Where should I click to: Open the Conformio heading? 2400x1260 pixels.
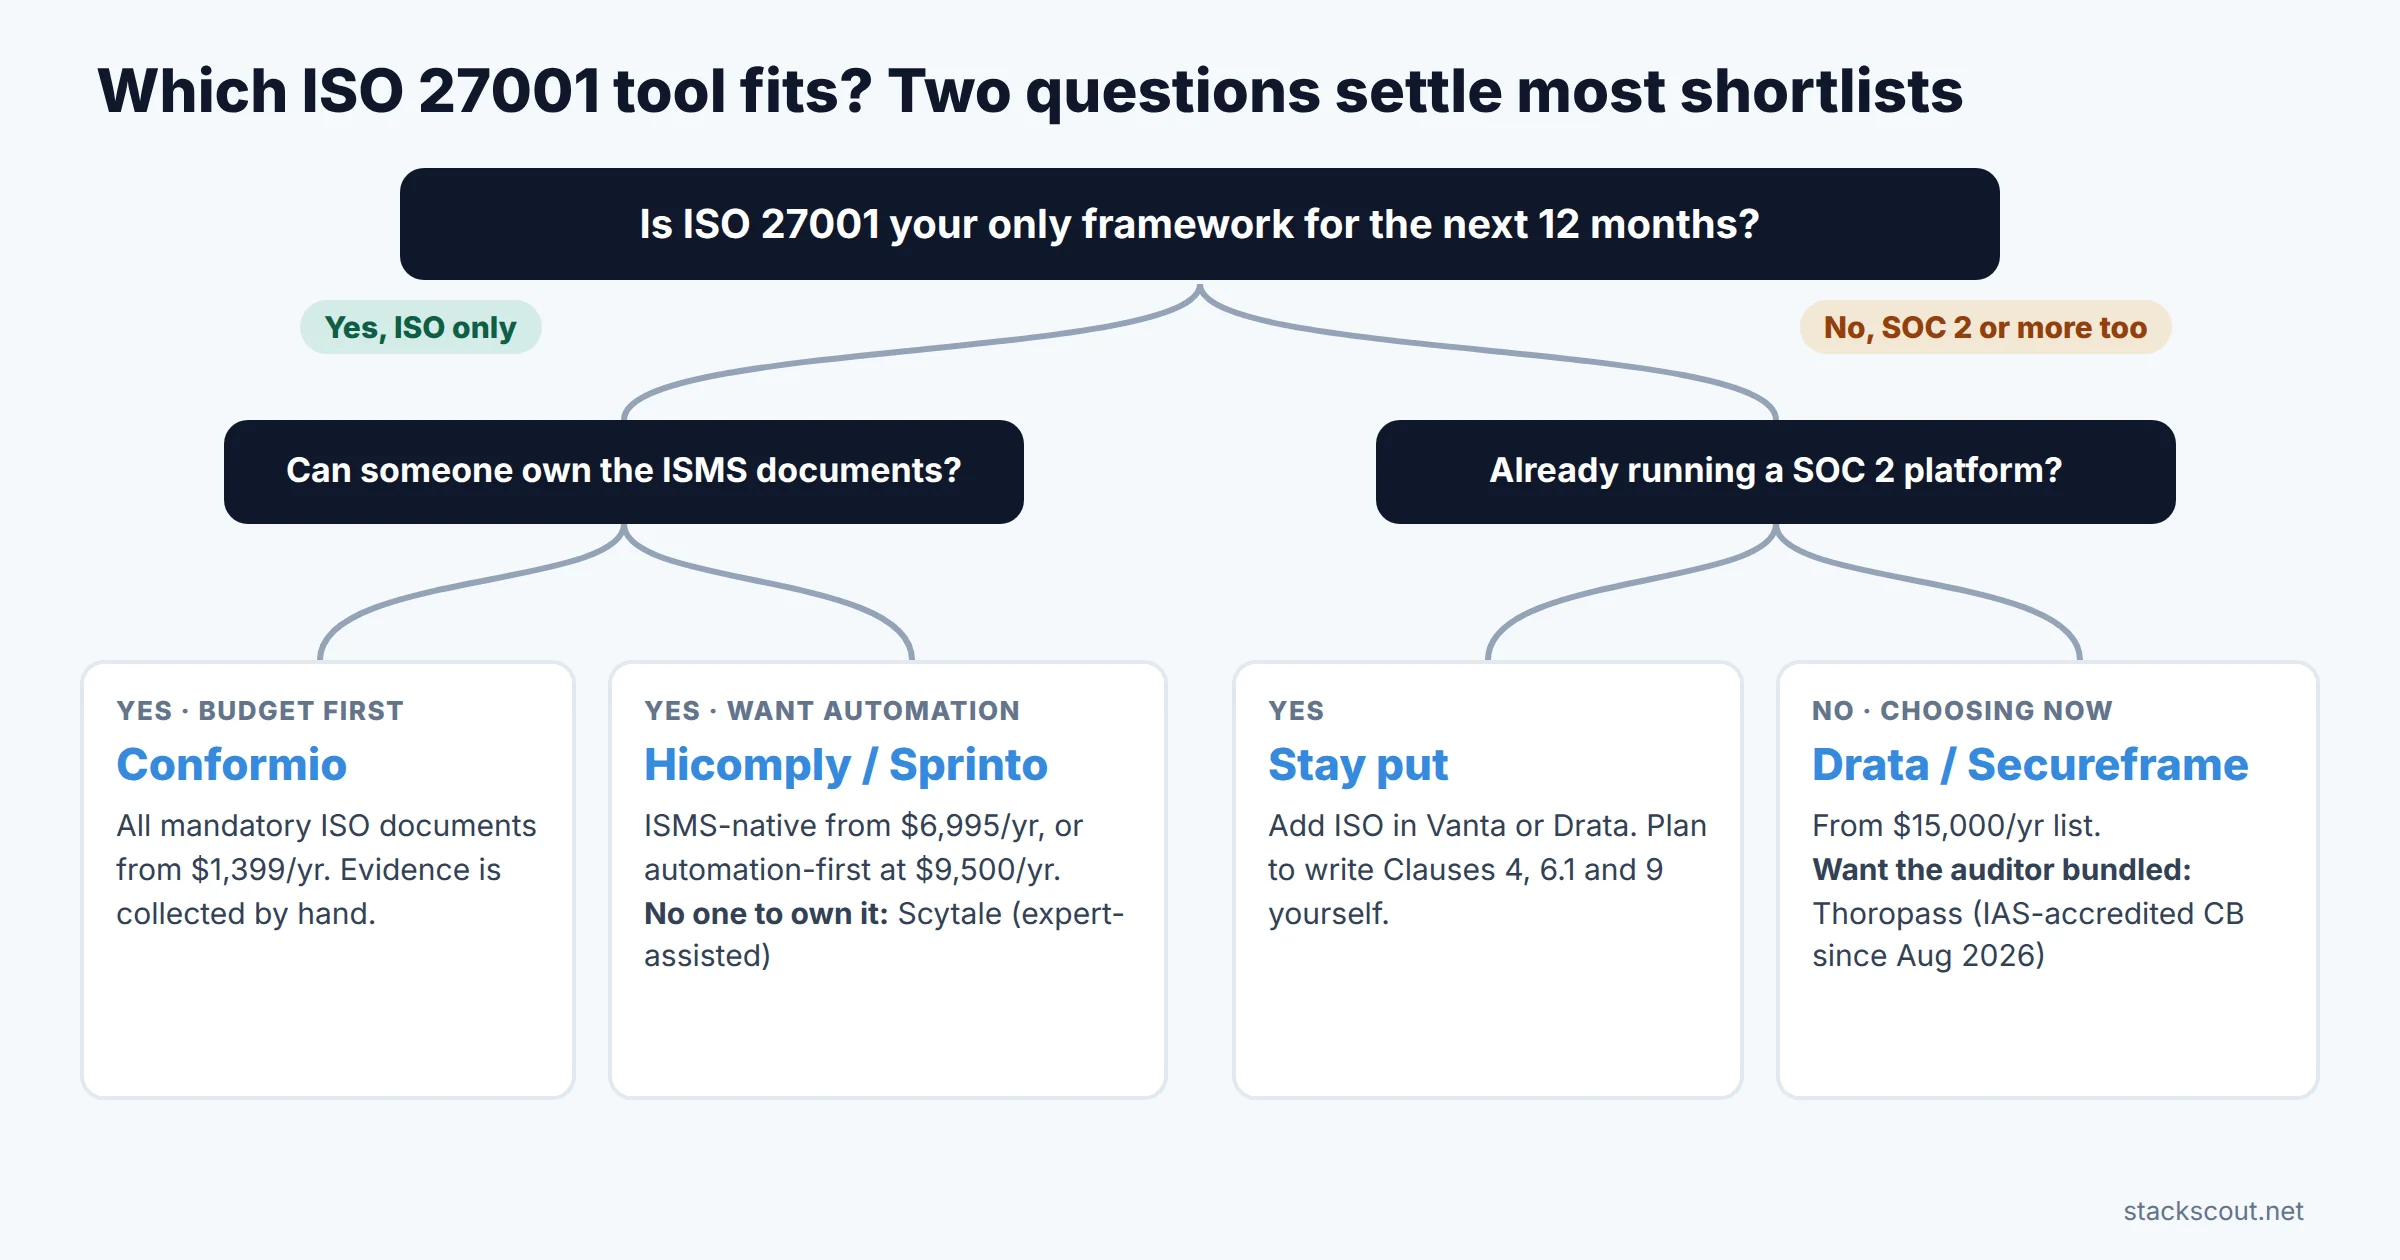coord(232,765)
